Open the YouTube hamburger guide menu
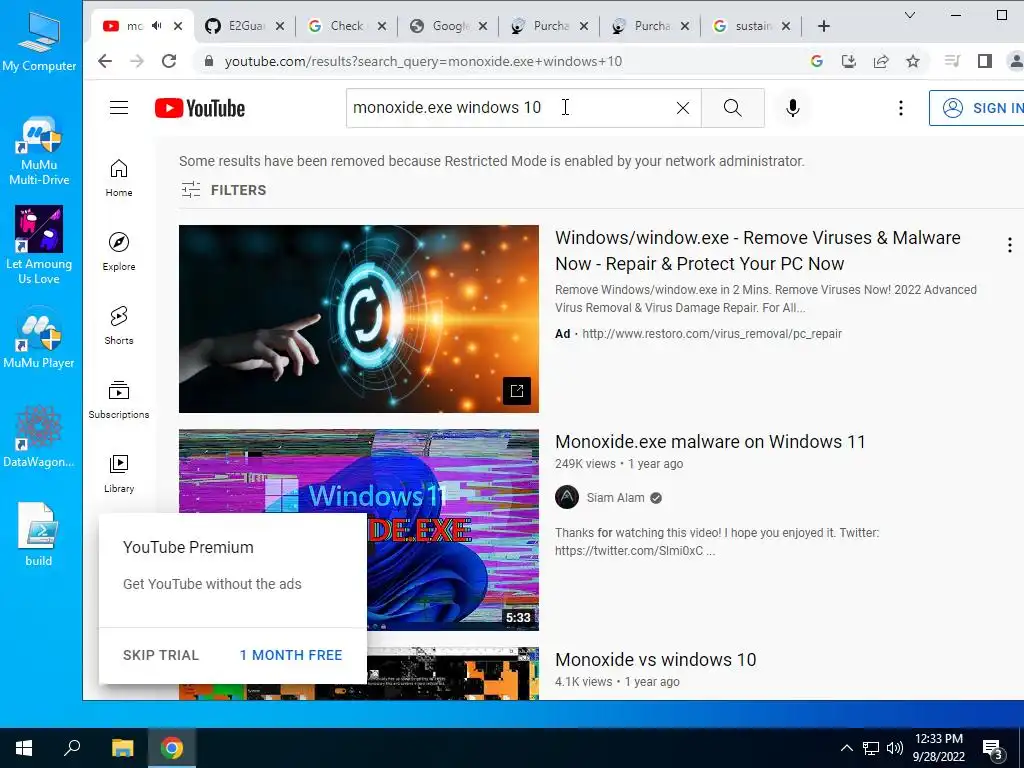1024x768 pixels. click(119, 108)
